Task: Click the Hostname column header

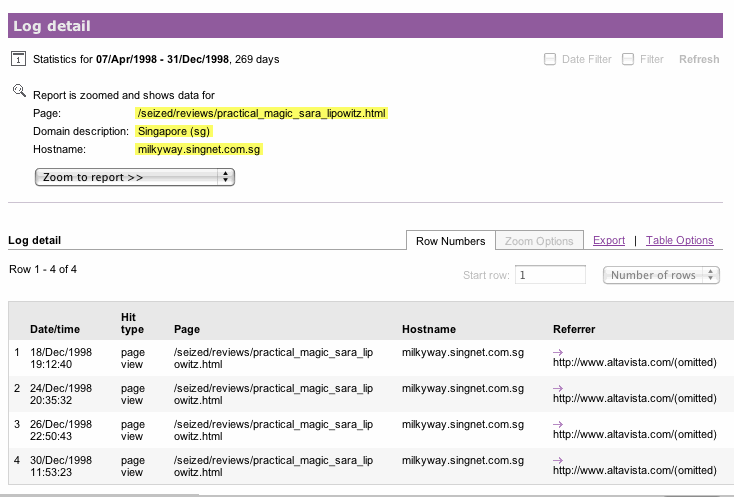Action: tap(428, 329)
